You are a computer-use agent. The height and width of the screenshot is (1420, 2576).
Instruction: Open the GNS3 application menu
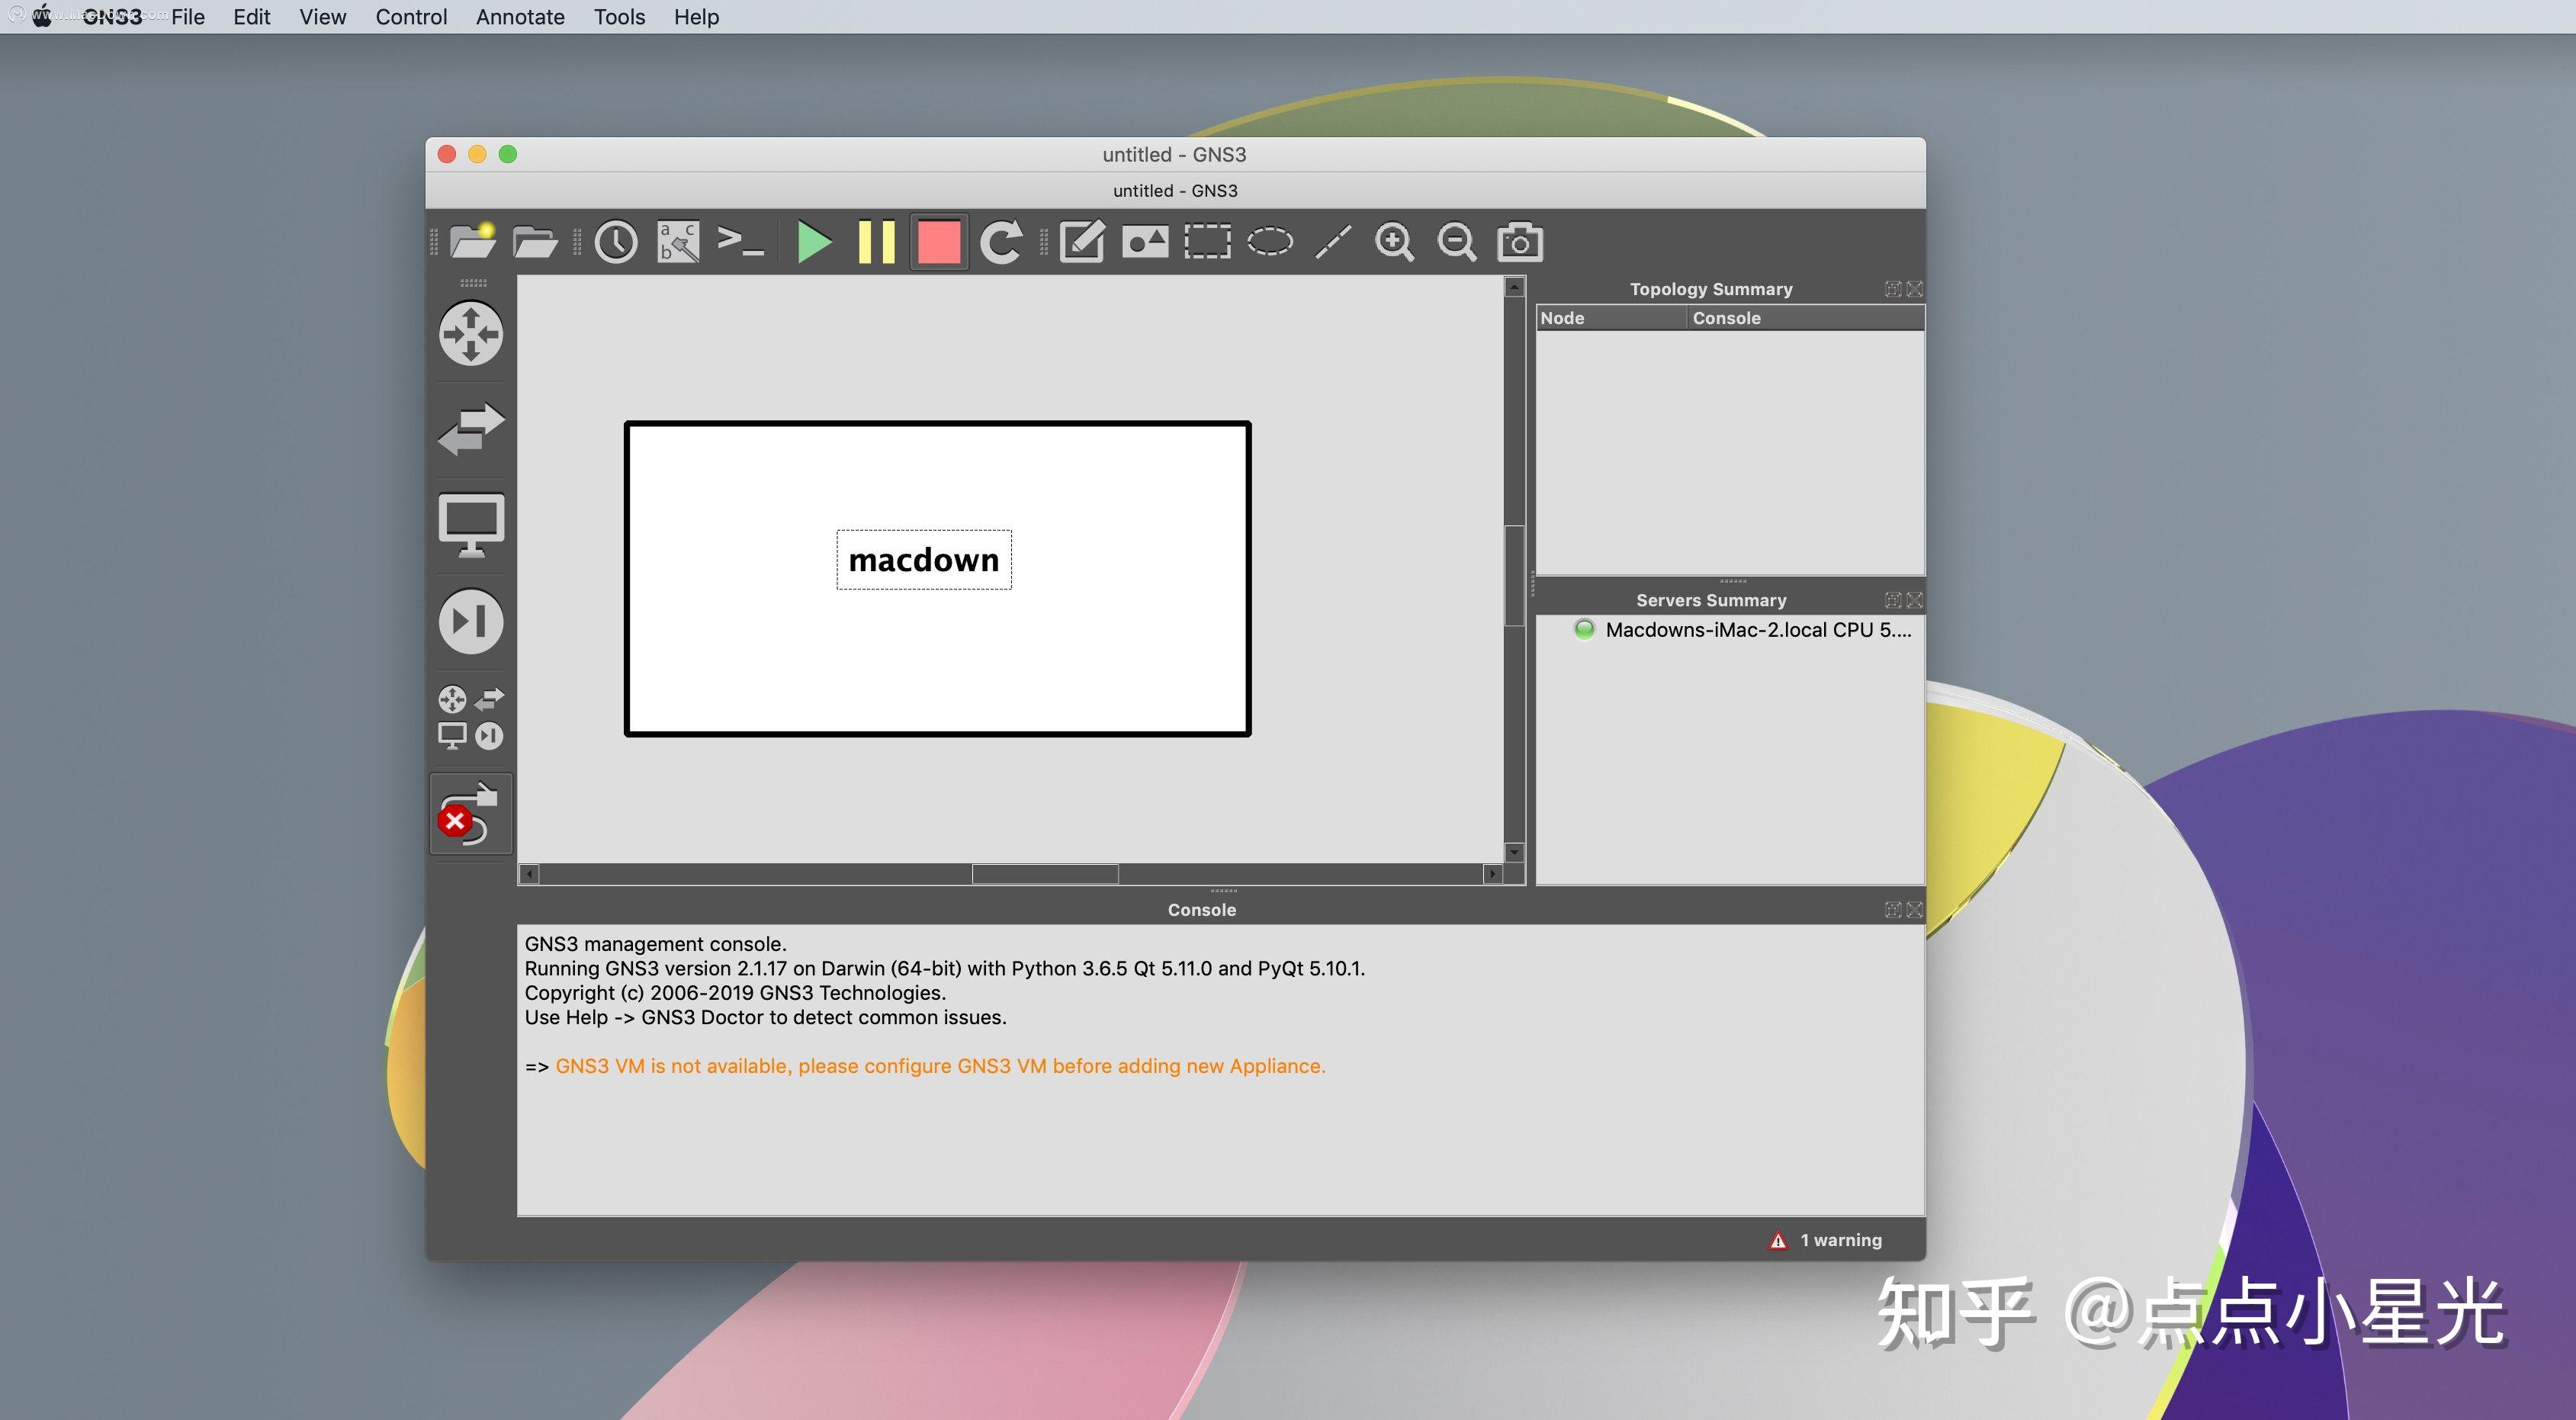click(x=112, y=17)
